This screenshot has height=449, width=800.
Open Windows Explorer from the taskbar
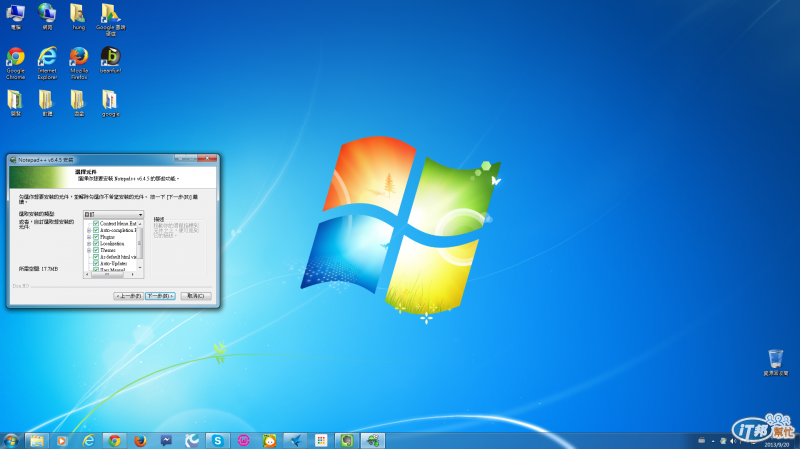coord(36,440)
